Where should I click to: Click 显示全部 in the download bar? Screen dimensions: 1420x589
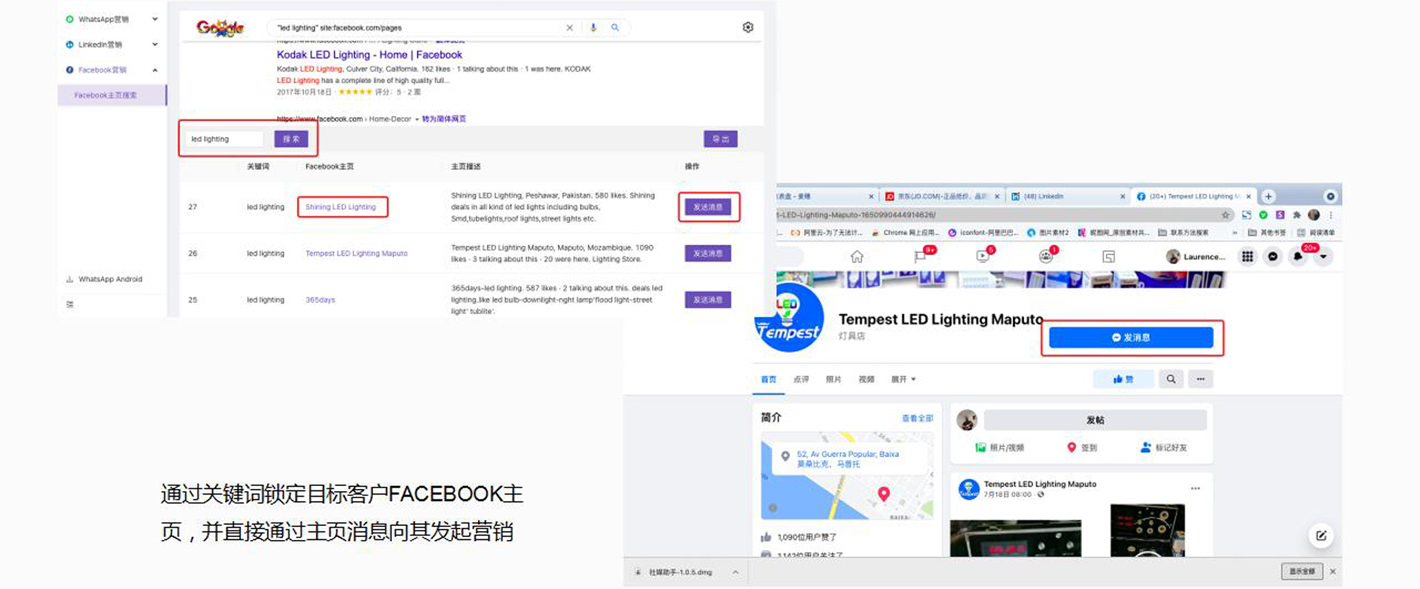coord(1302,571)
